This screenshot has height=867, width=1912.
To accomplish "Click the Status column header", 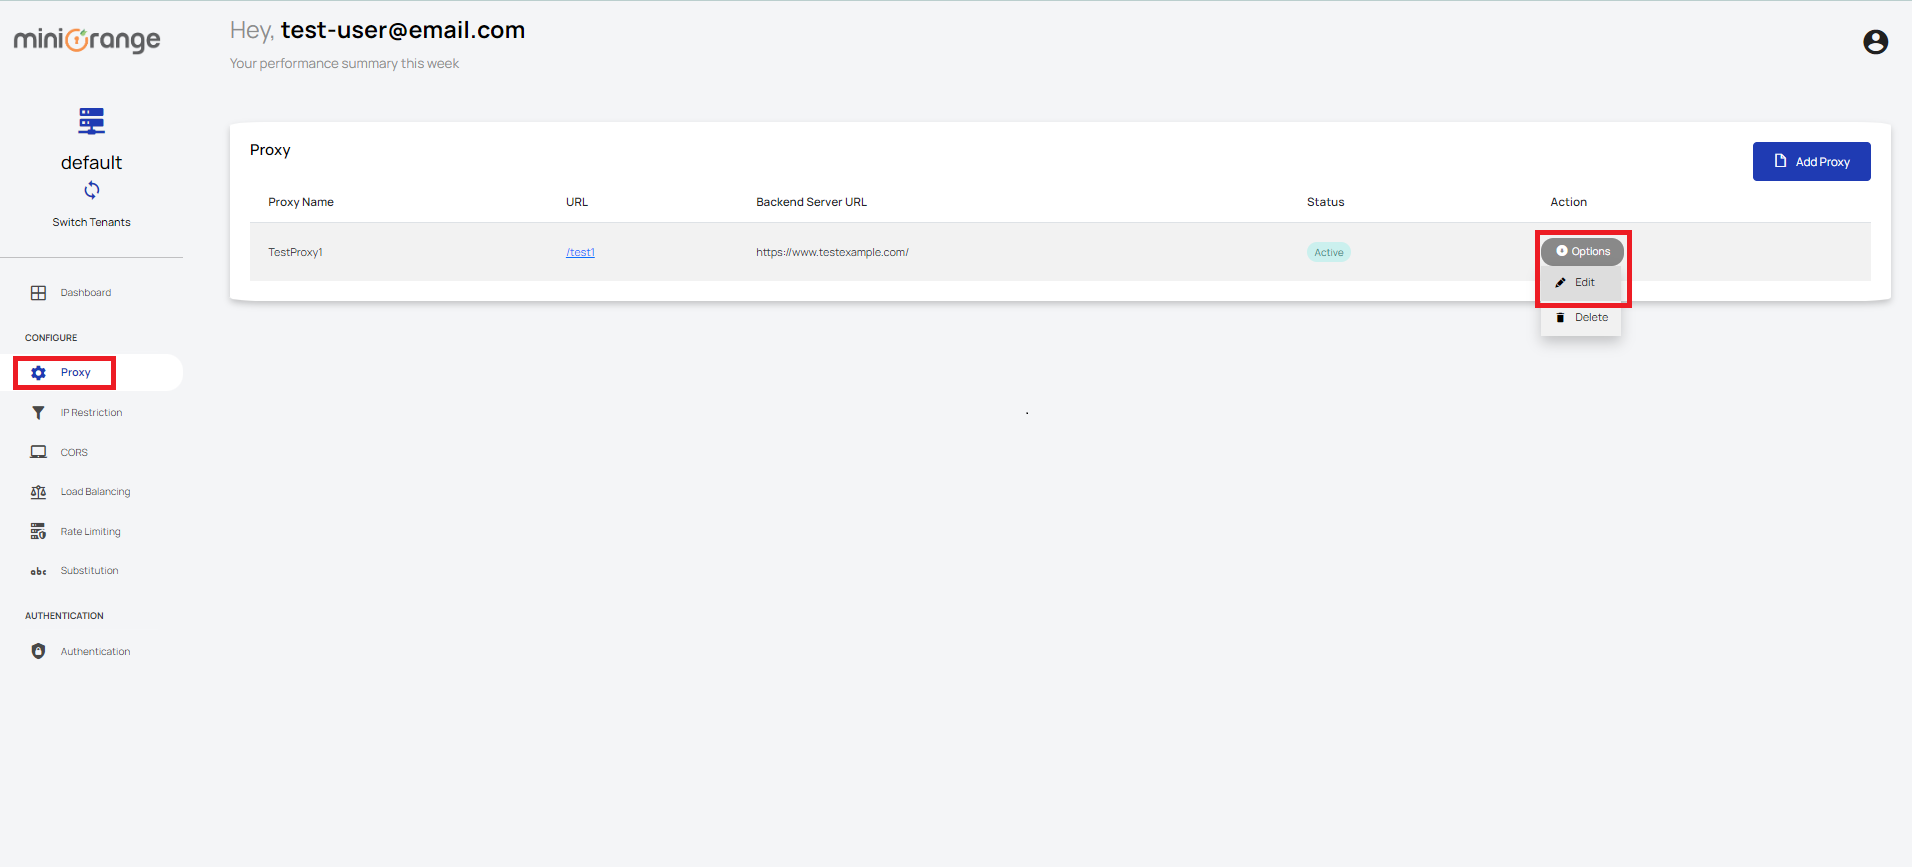I will tap(1325, 202).
